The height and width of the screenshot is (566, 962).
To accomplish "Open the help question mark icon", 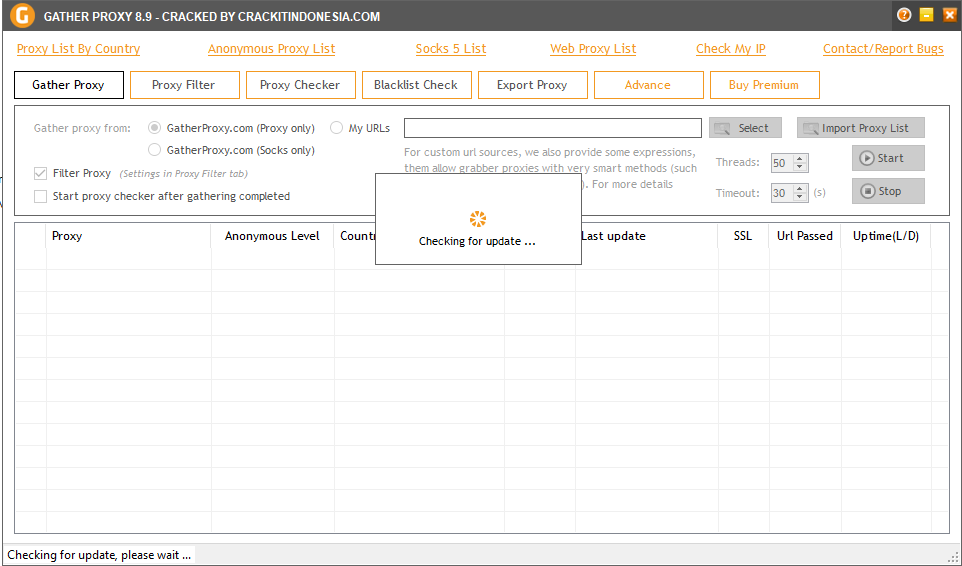I will coord(904,15).
